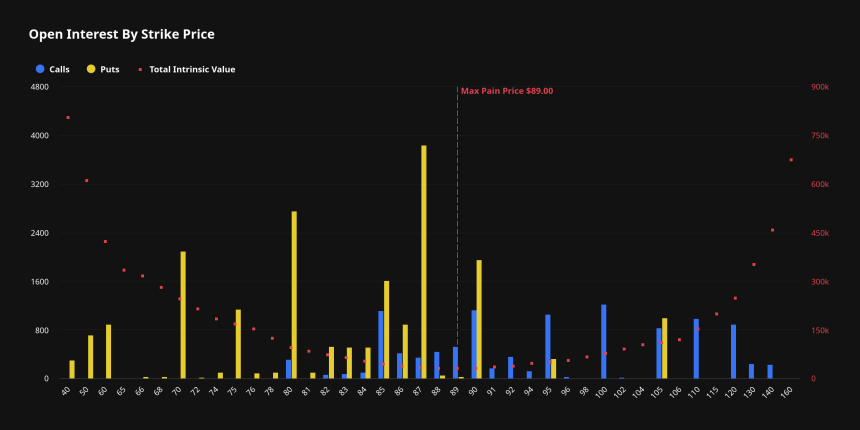The height and width of the screenshot is (430, 860).
Task: Select the tallest yellow put bar at strike 87
Action: coord(424,262)
